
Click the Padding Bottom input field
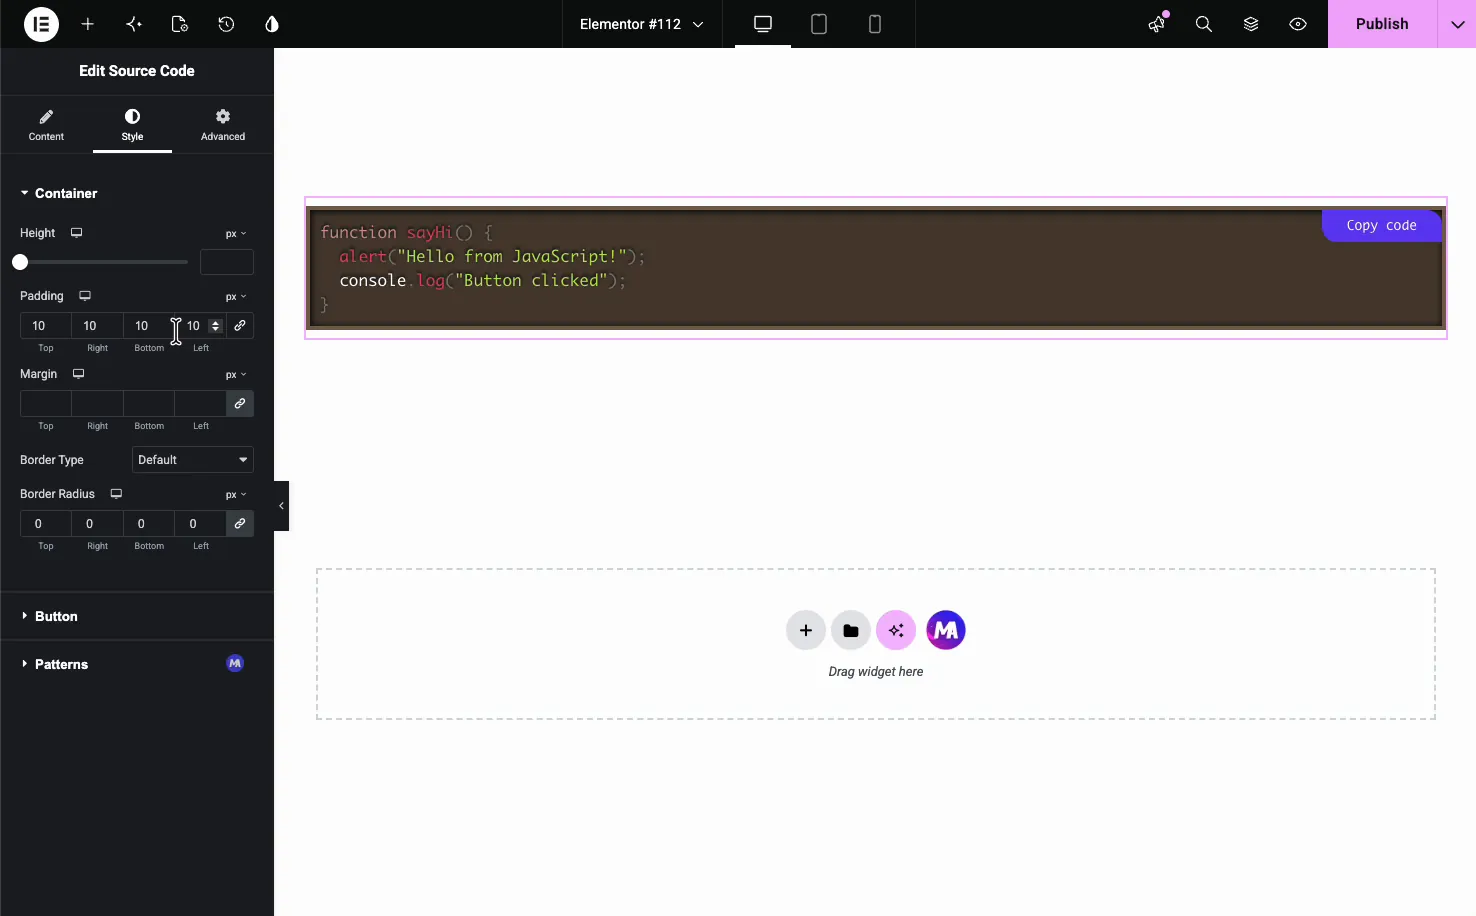tap(149, 326)
